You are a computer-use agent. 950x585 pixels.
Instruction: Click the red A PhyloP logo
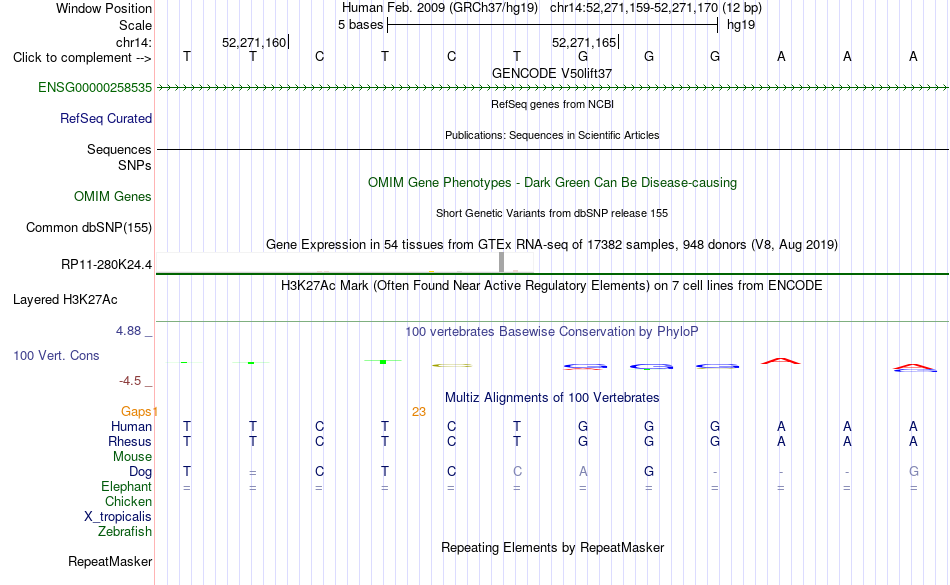(x=781, y=362)
